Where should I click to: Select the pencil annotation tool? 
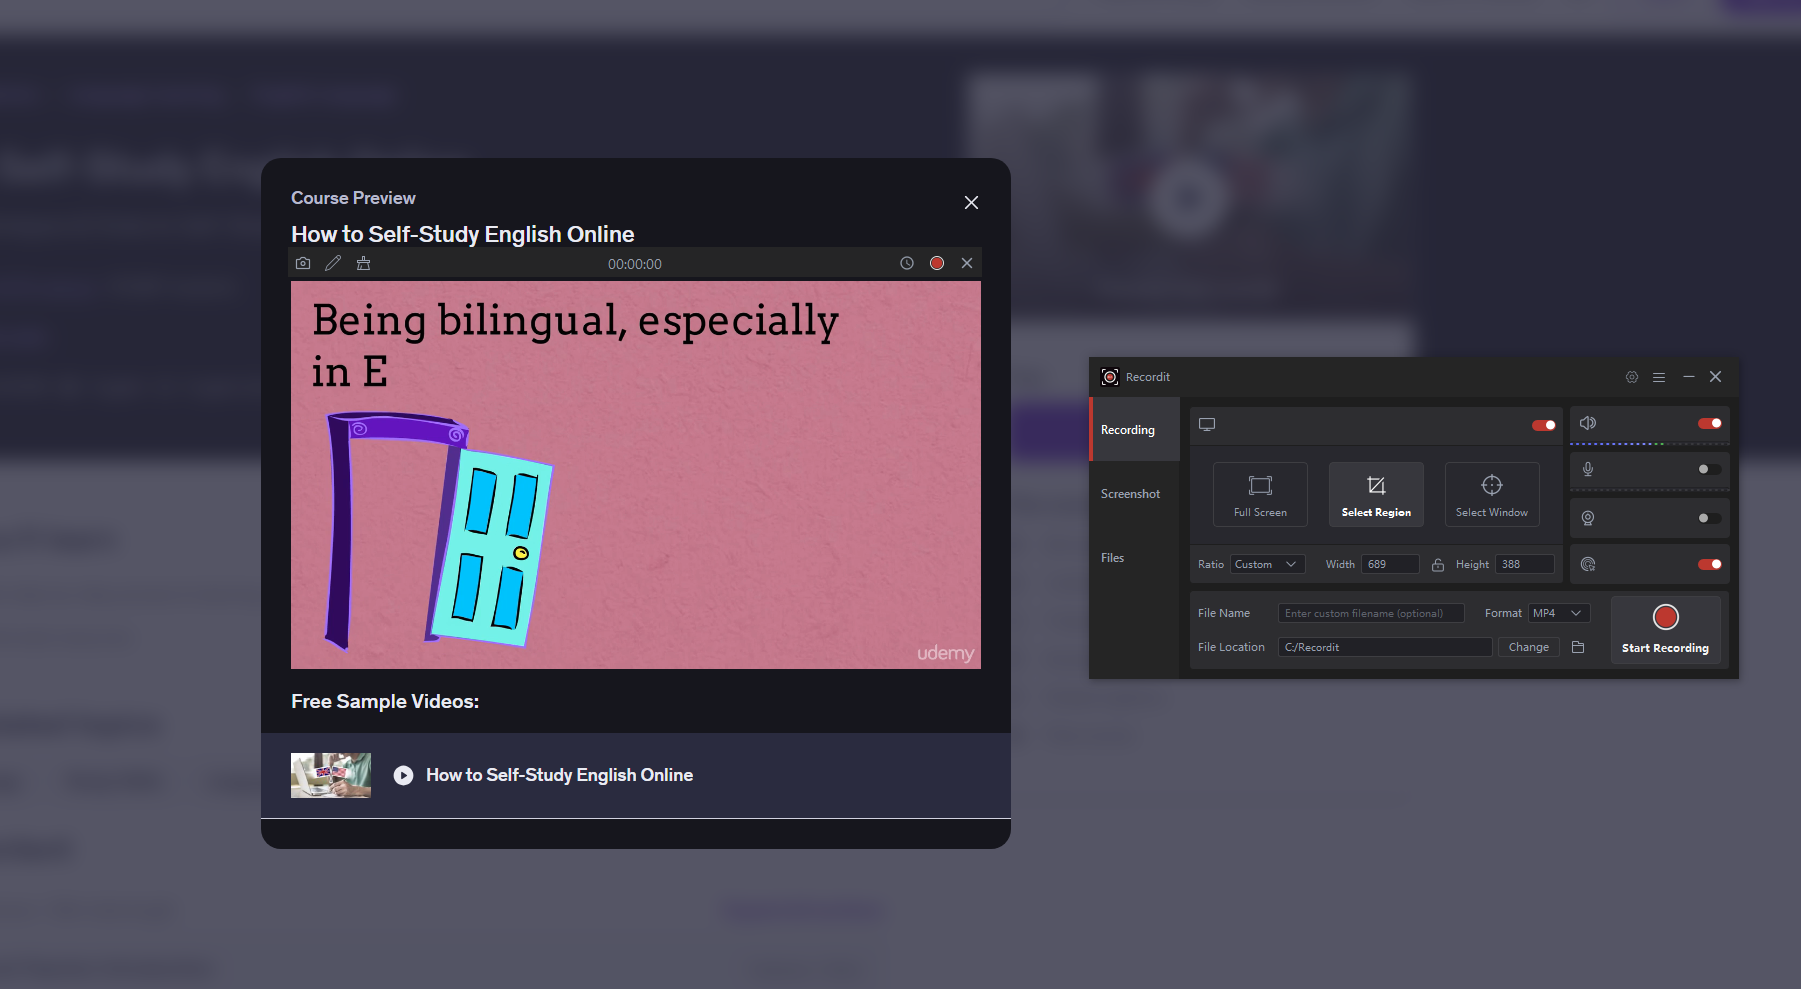pos(333,263)
